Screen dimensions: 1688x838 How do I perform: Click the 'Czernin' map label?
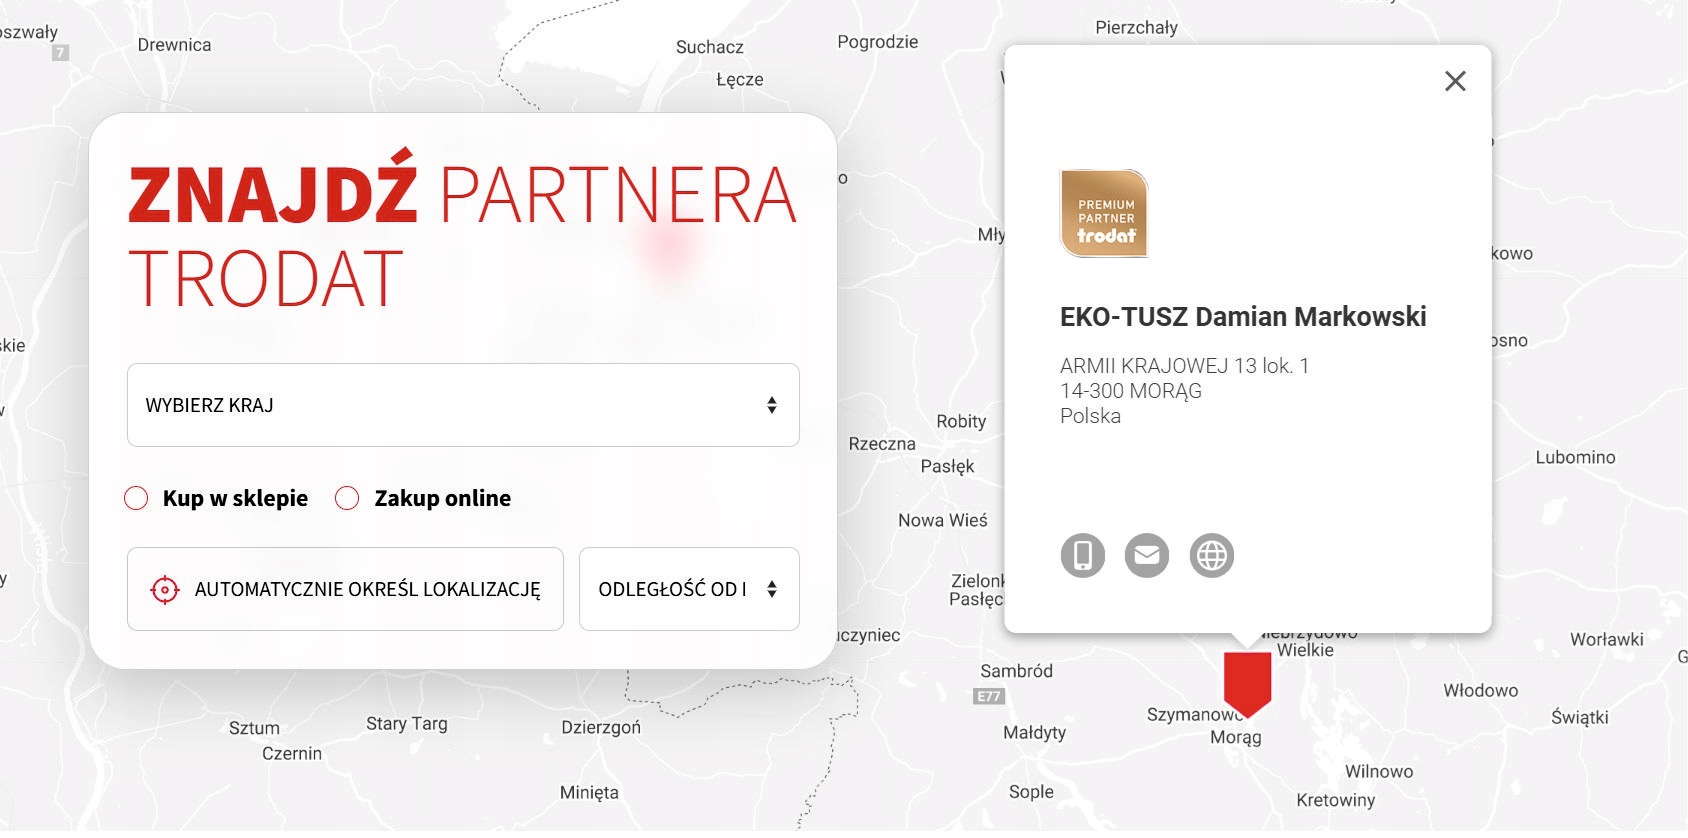pyautogui.click(x=292, y=753)
